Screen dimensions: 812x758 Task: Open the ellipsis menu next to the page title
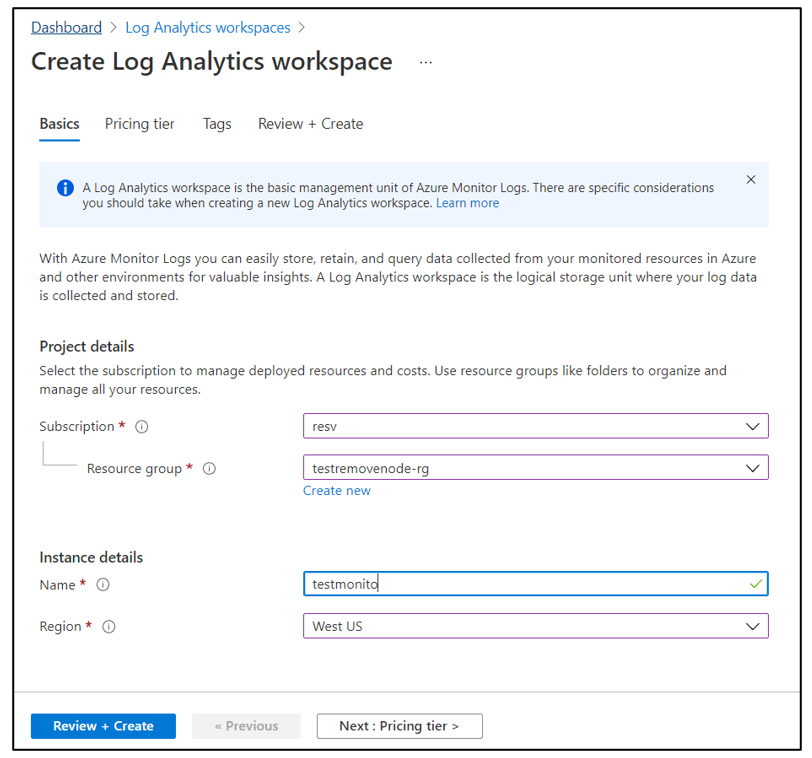click(425, 62)
